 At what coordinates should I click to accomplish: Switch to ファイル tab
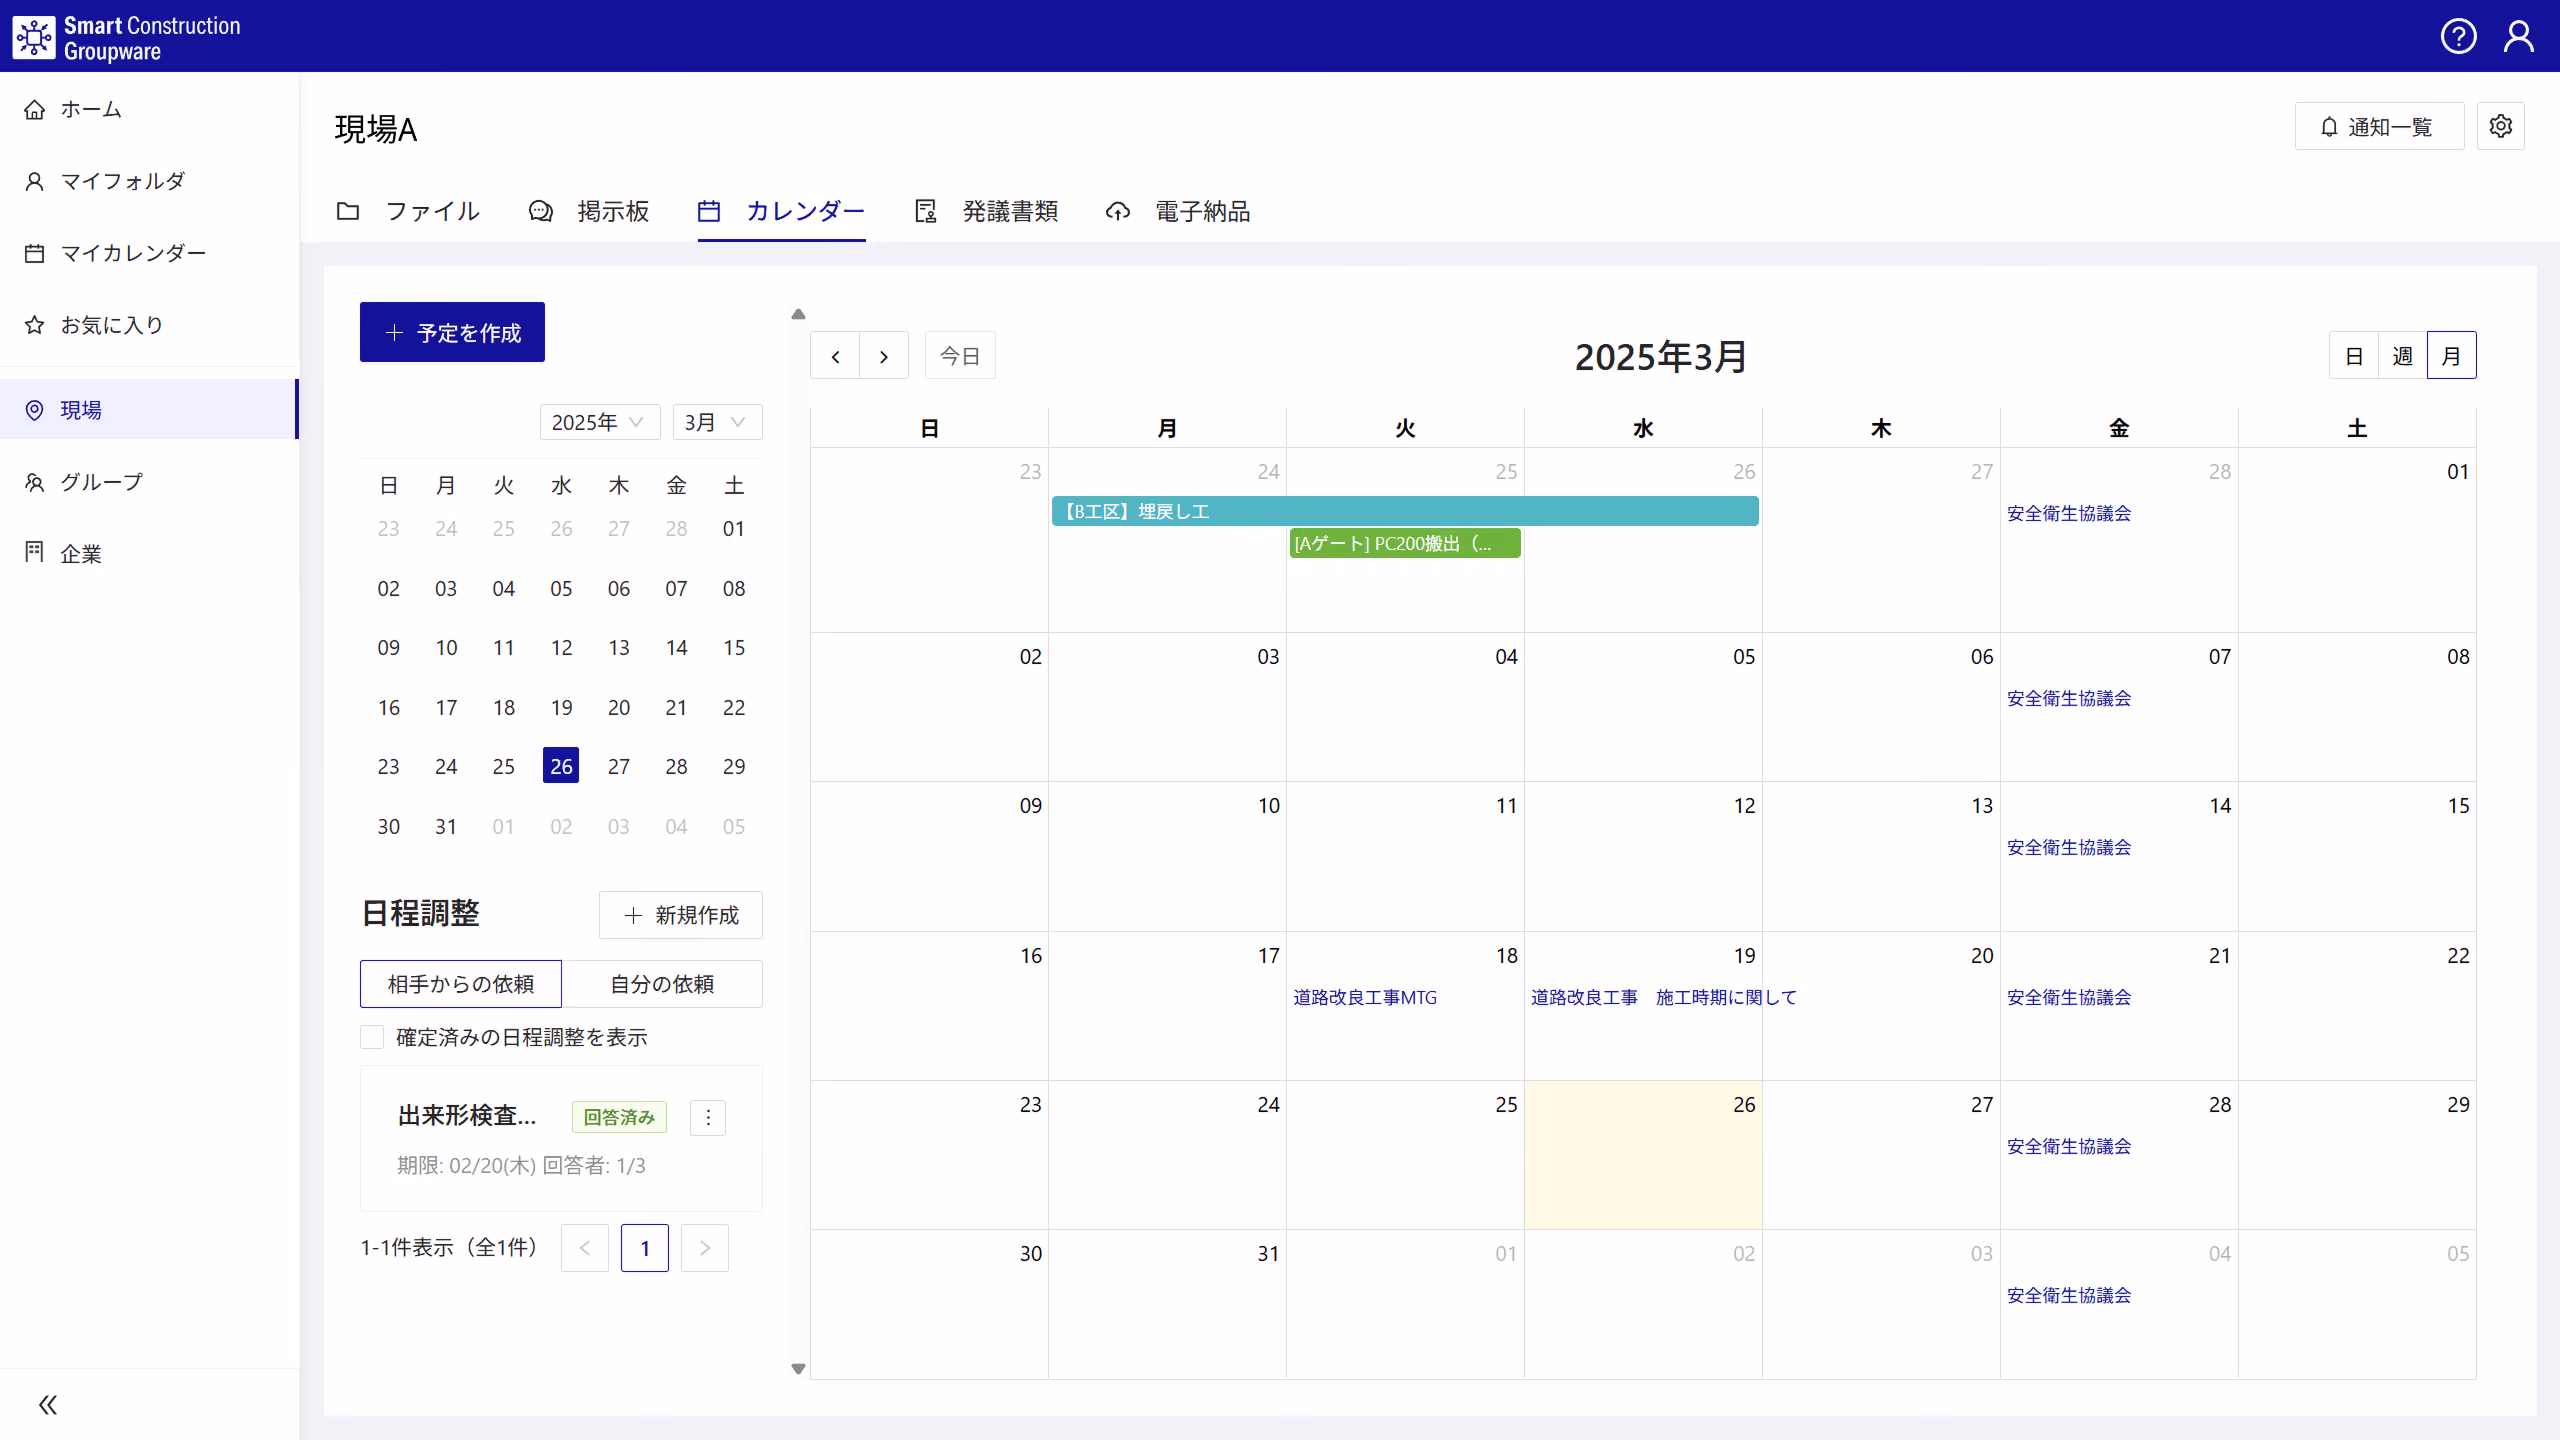(408, 211)
